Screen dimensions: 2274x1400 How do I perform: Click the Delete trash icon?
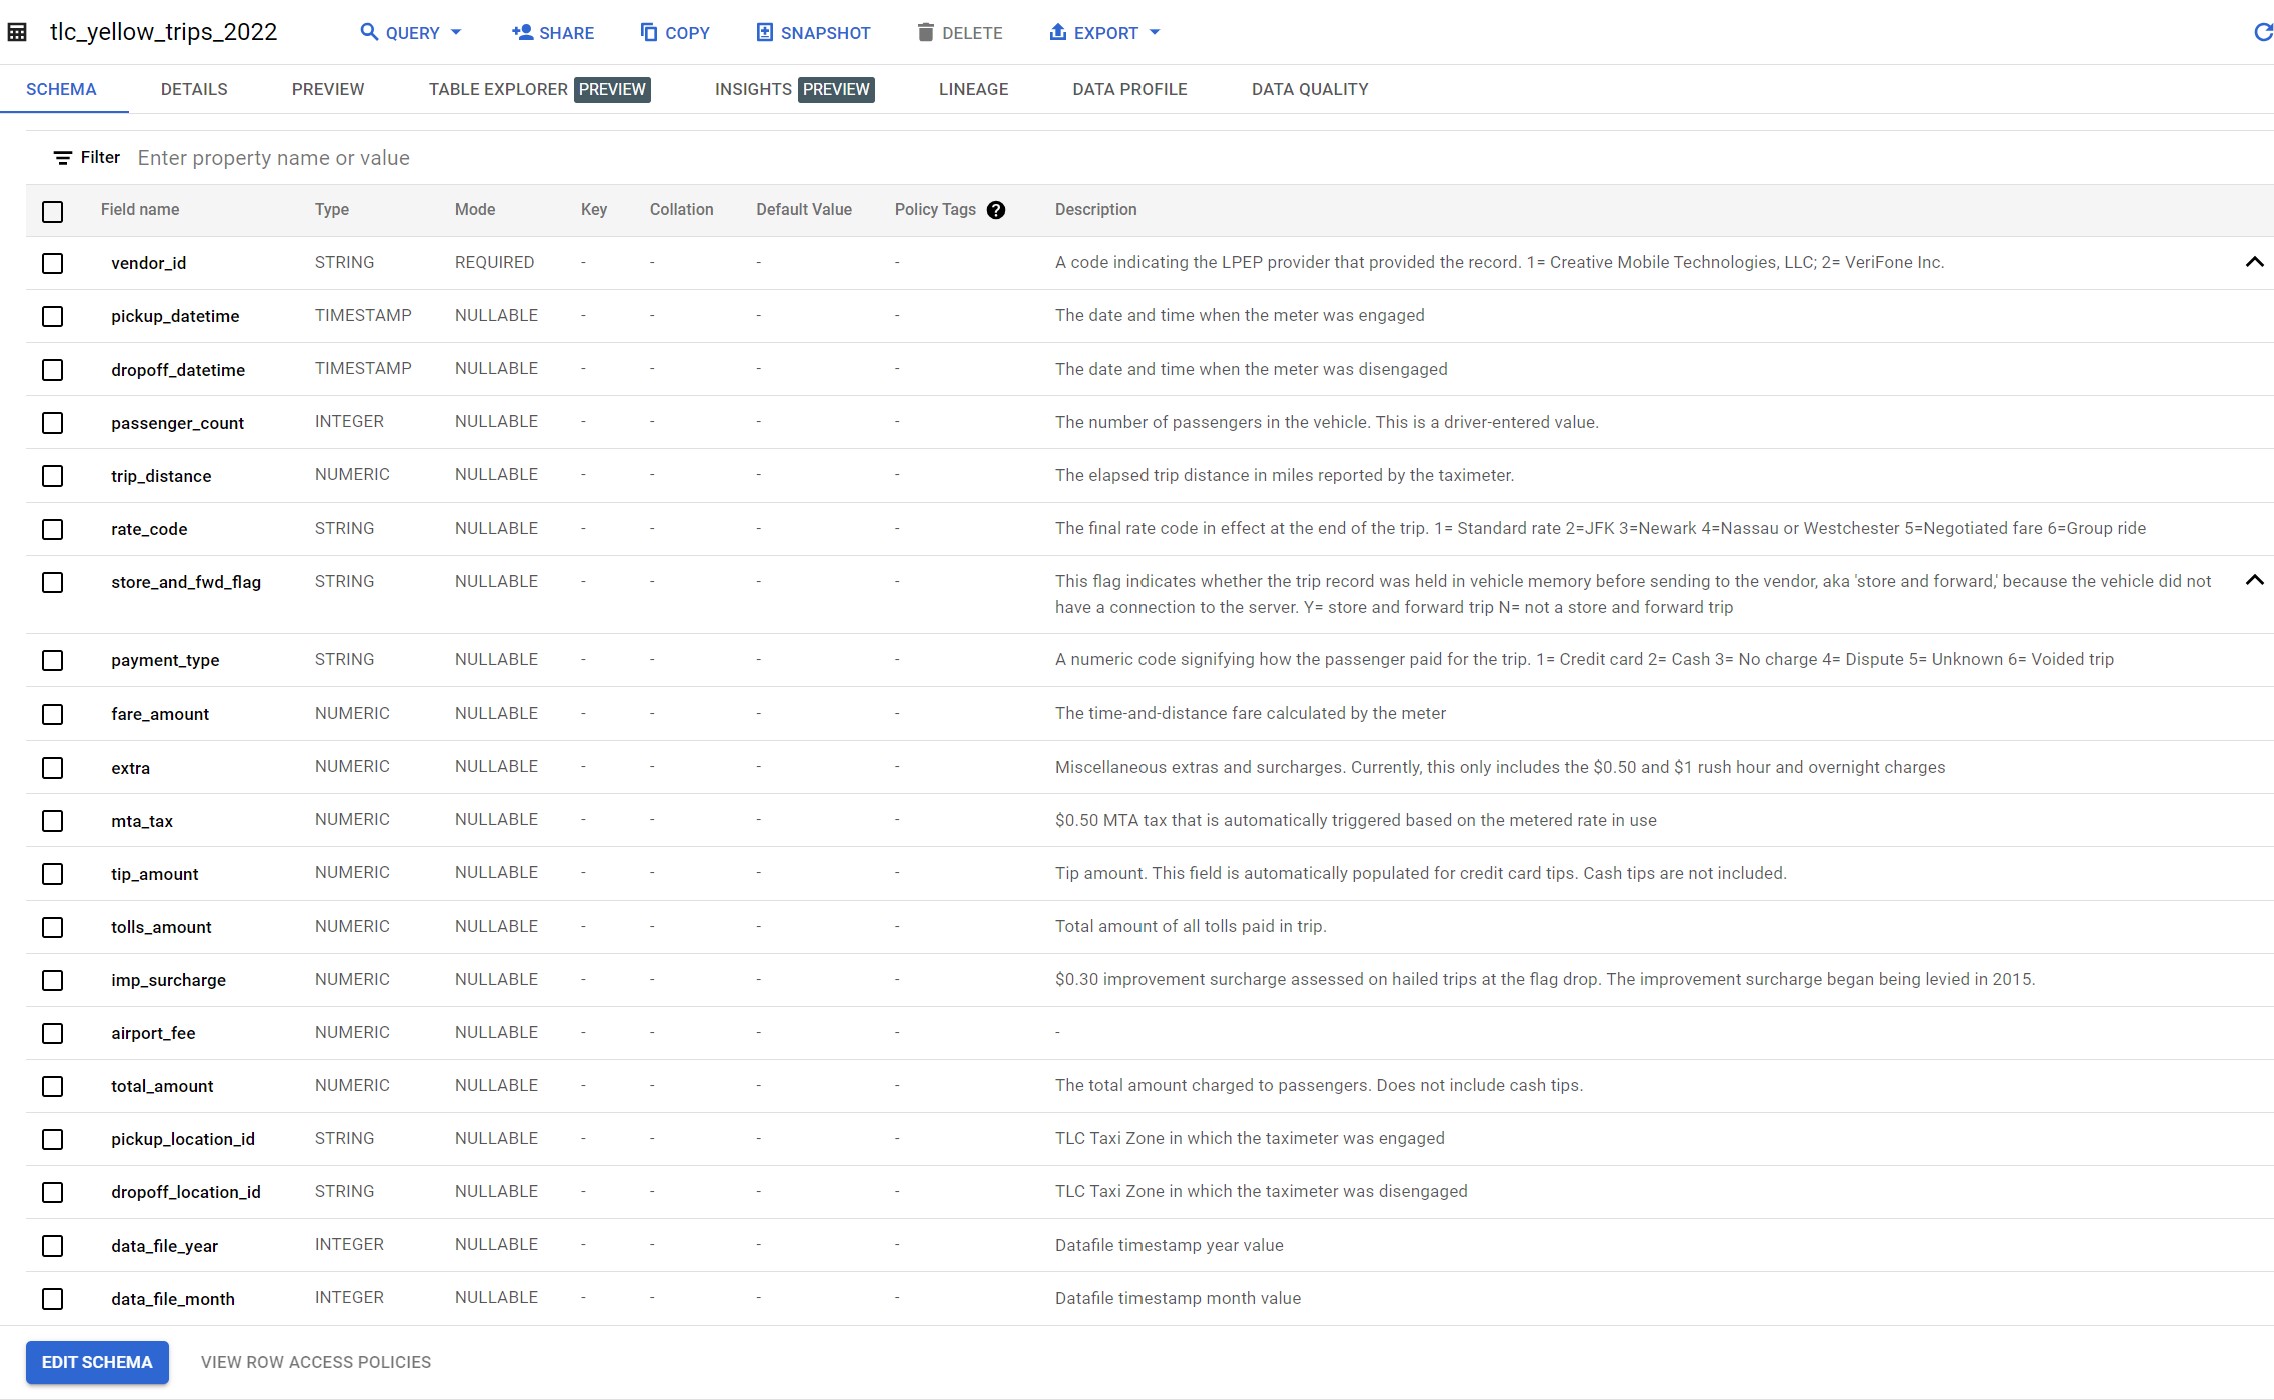pos(926,33)
